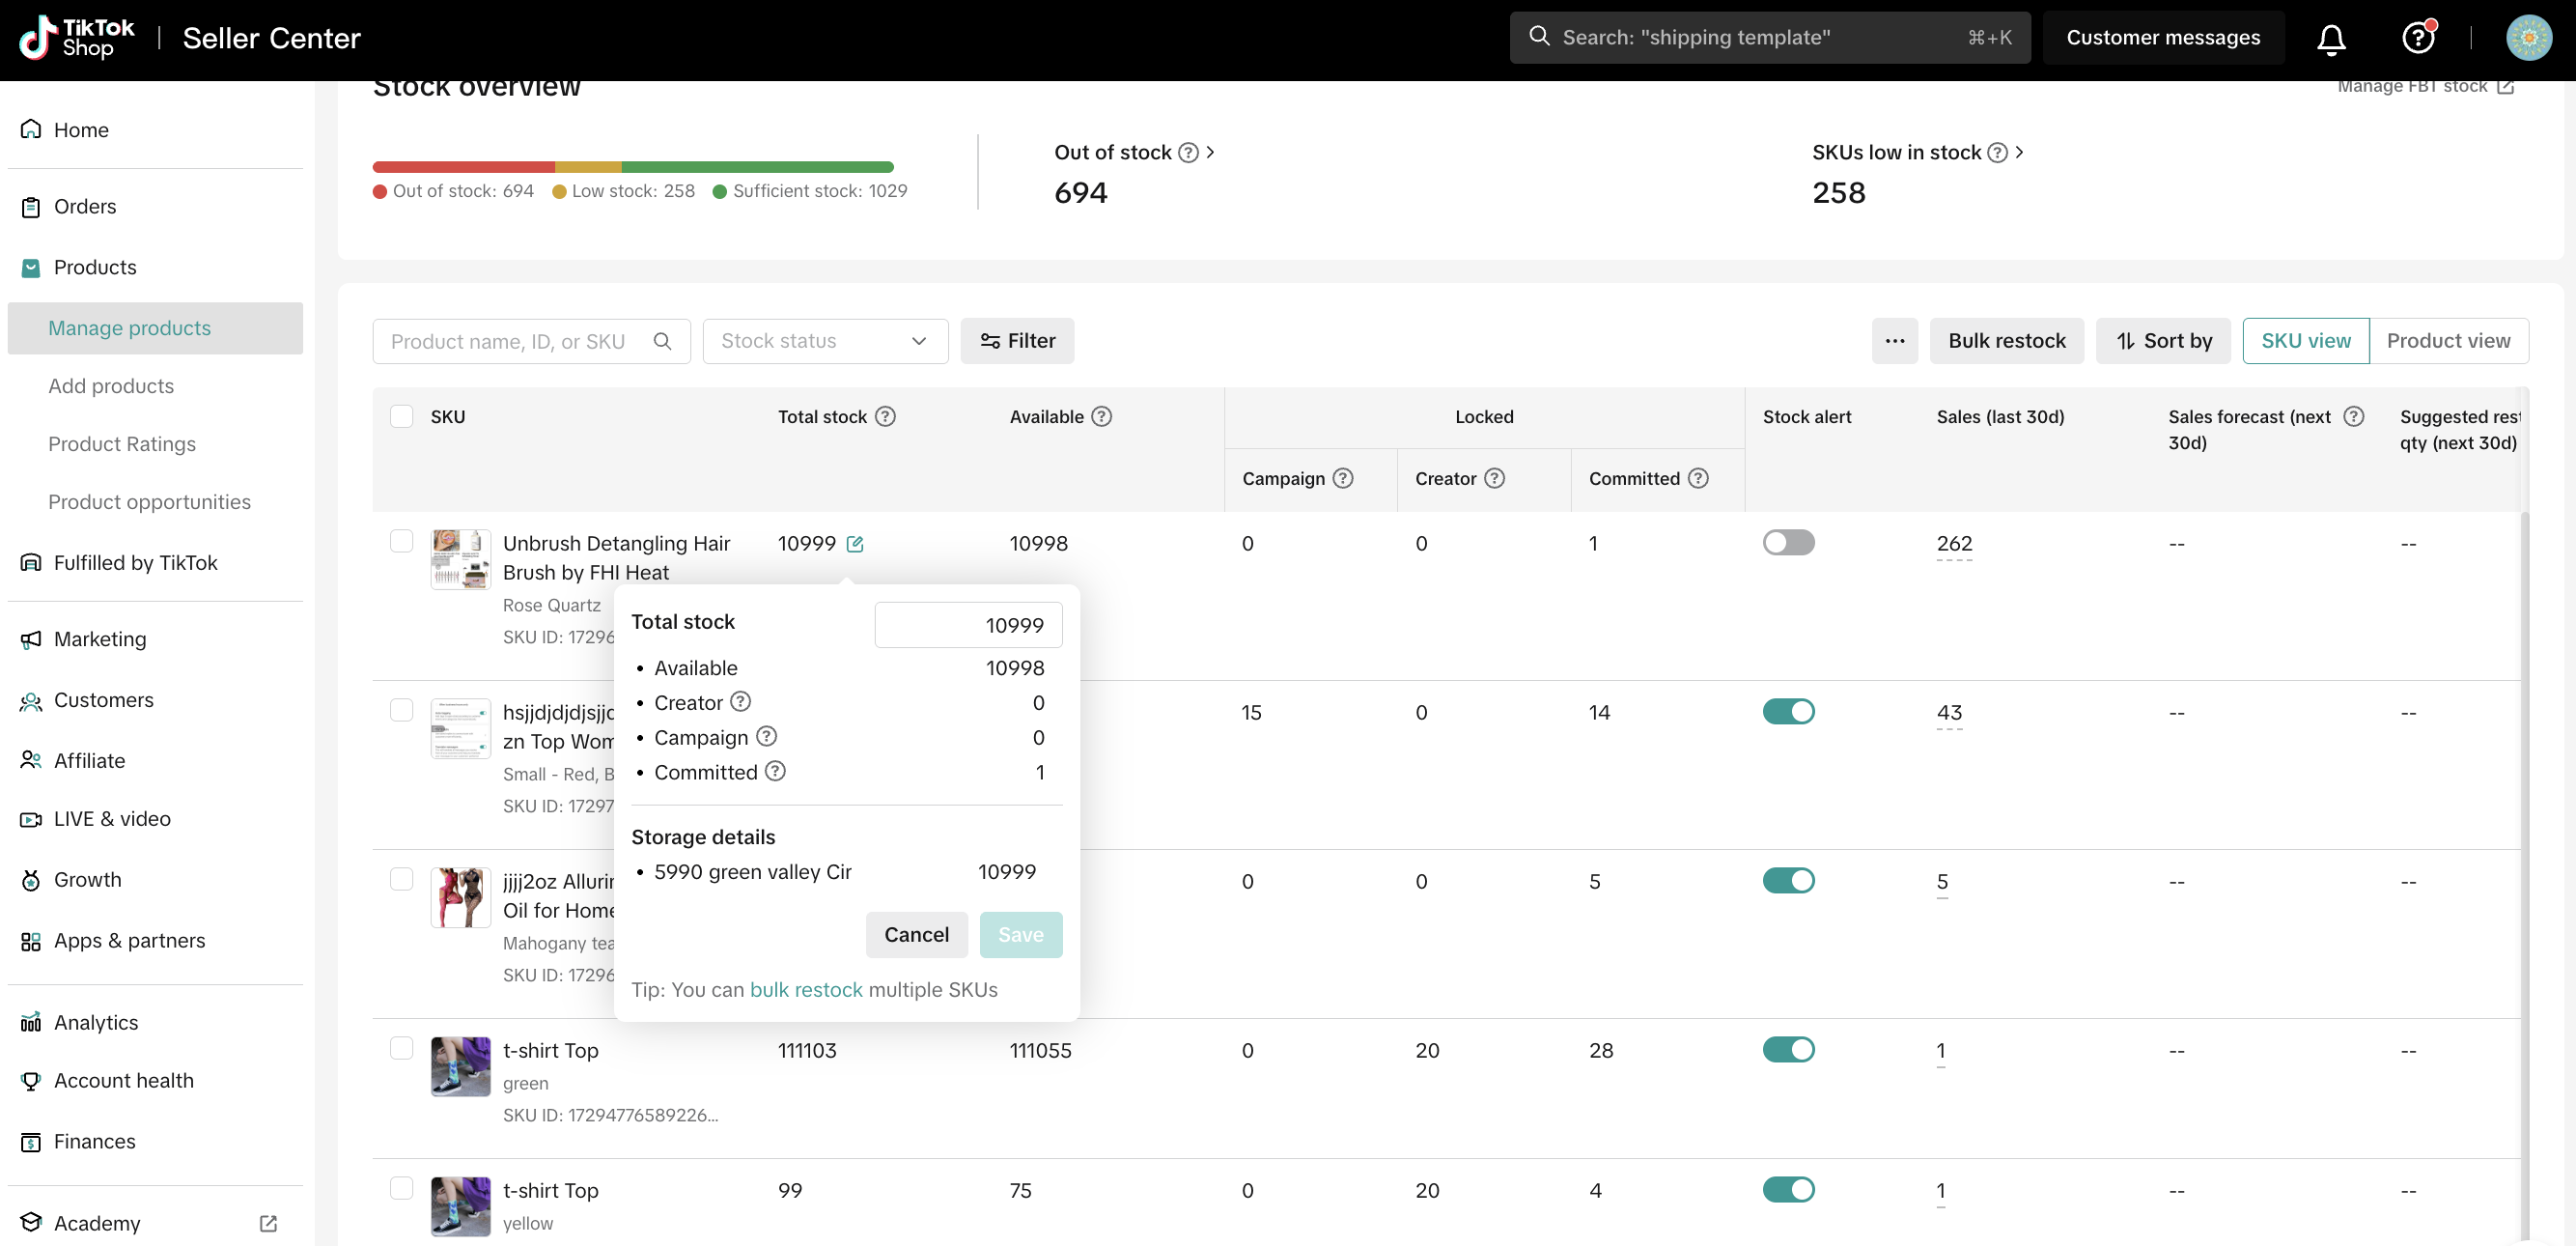Click the search magnifier in product name field
Image resolution: width=2576 pixels, height=1246 pixels.
pyautogui.click(x=662, y=341)
